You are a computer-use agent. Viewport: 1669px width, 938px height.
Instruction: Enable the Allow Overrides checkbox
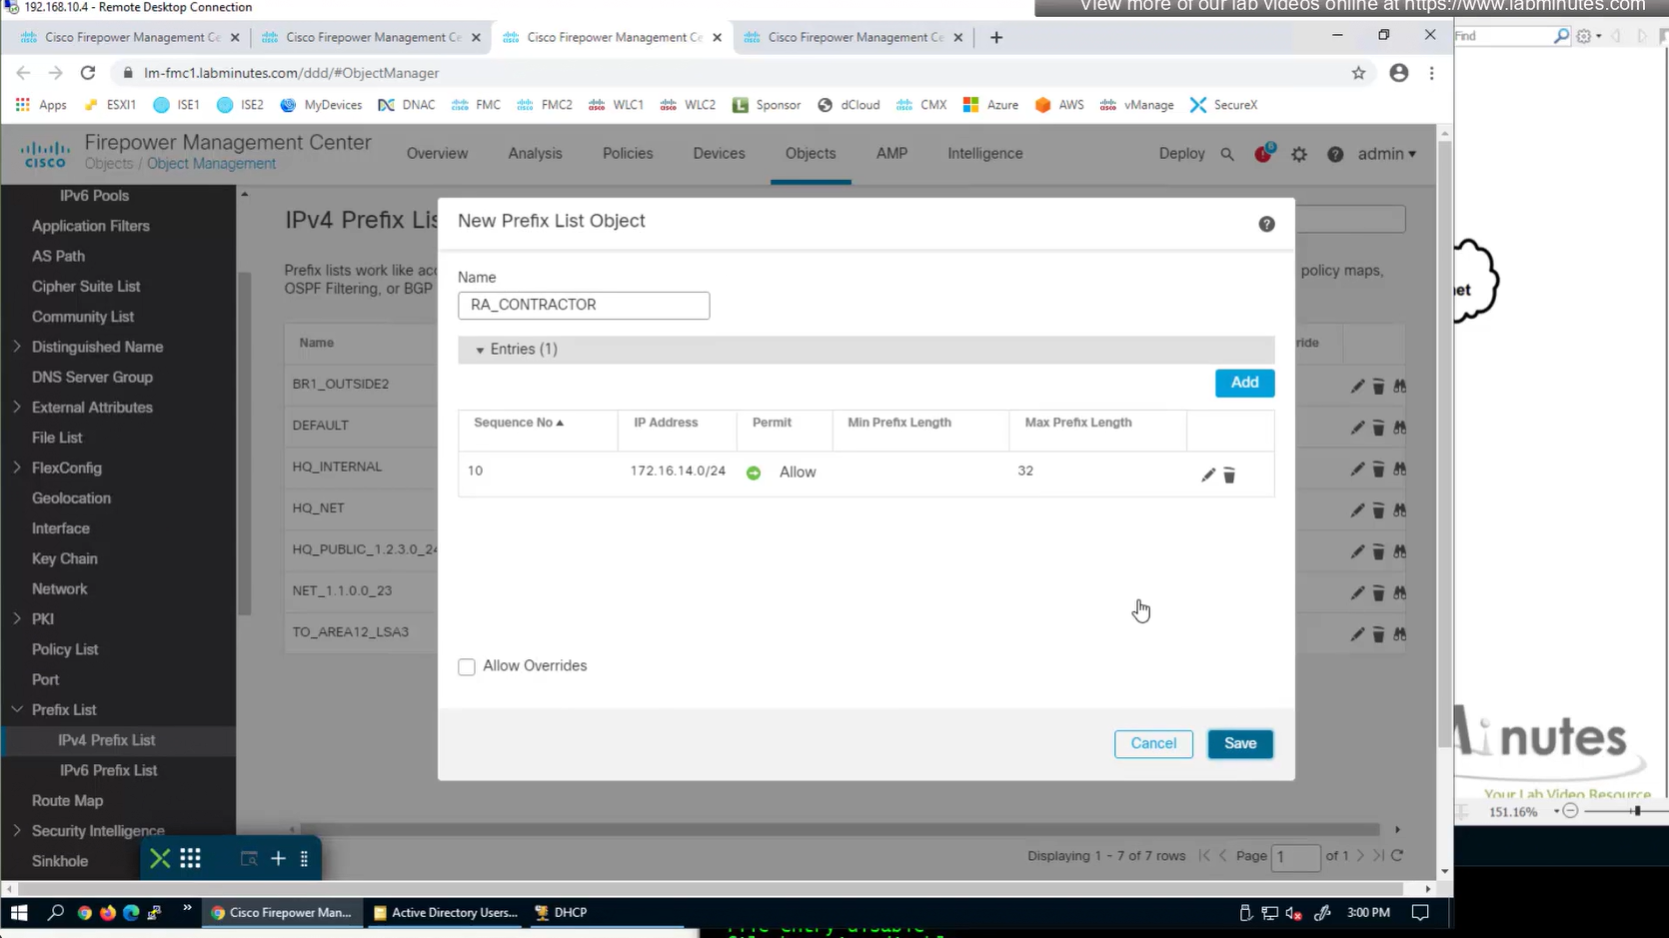[x=467, y=667]
